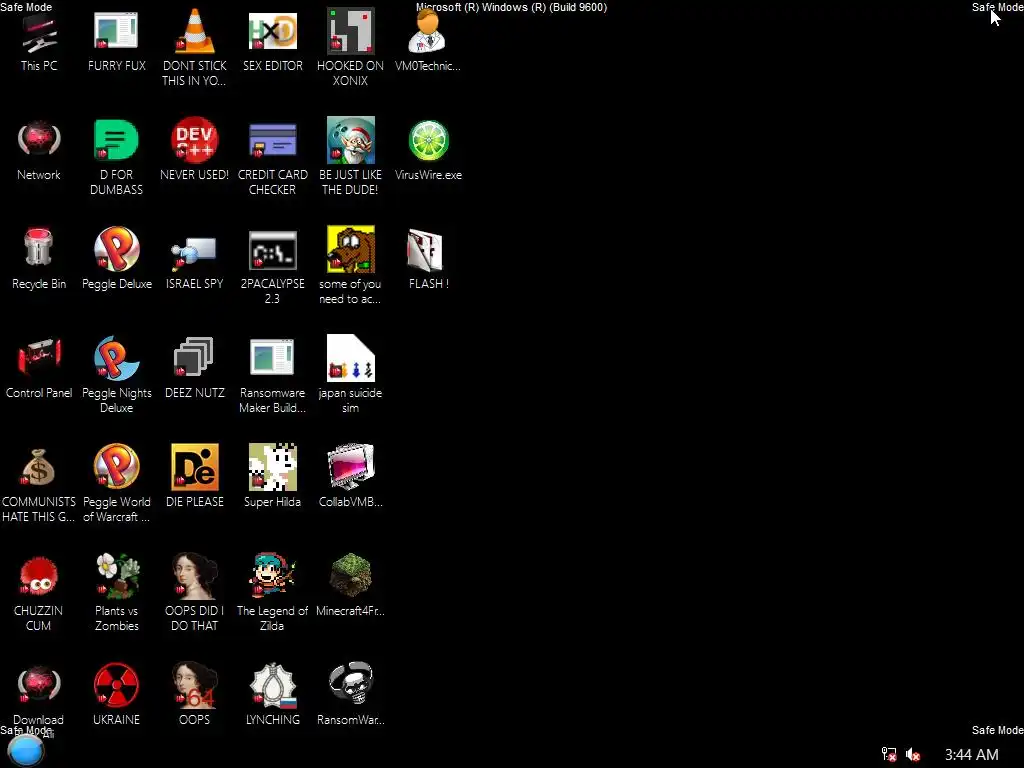Open the Start orb button
1024x768 pixels.
coord(26,751)
